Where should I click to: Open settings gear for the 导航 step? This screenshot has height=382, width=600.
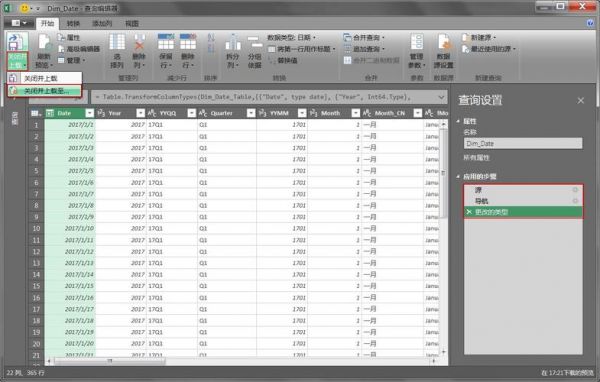pyautogui.click(x=575, y=201)
